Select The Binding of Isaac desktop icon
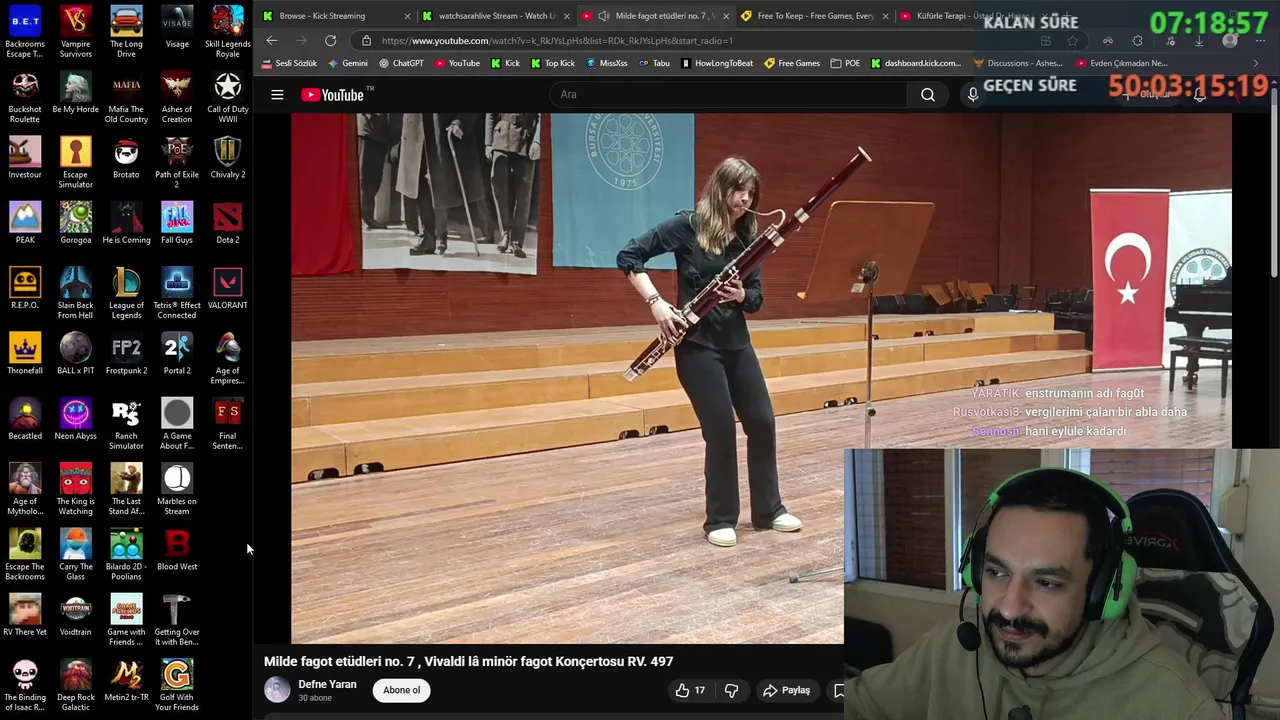 coord(25,685)
